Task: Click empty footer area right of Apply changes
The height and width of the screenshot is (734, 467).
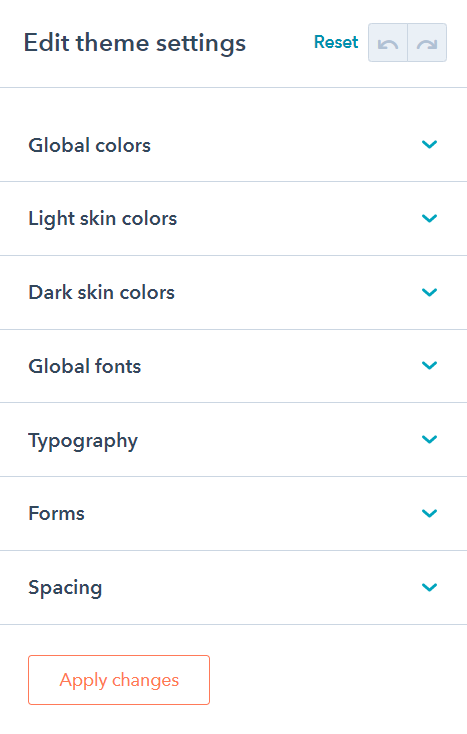Action: click(338, 680)
